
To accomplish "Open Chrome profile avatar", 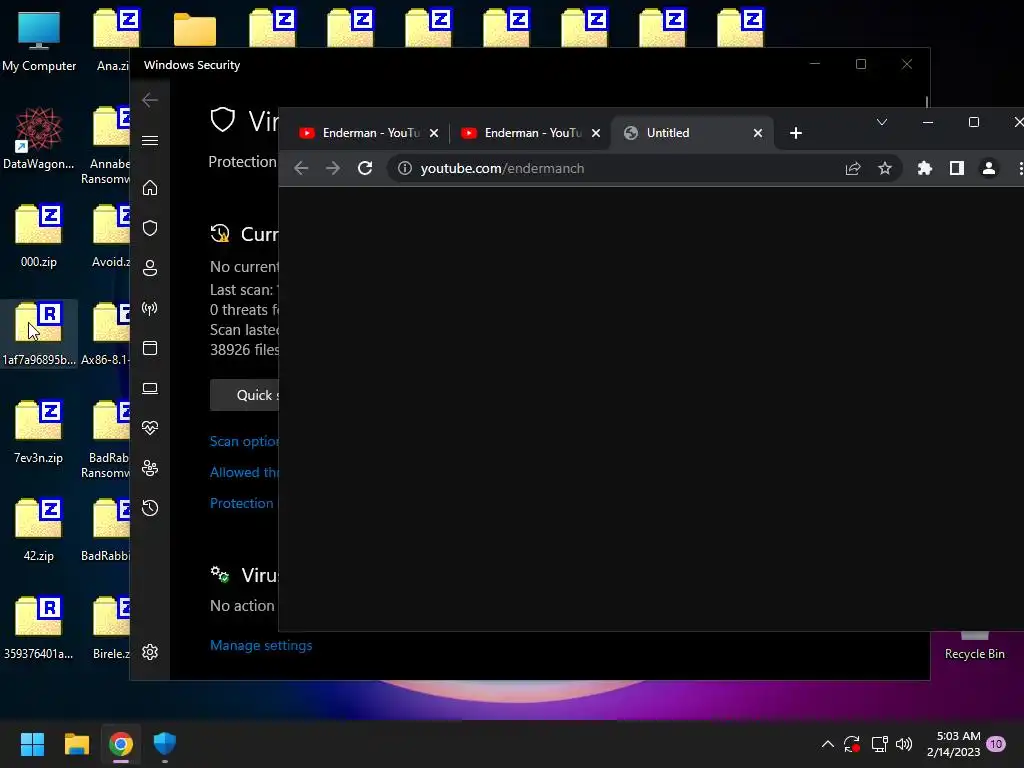I will 989,168.
